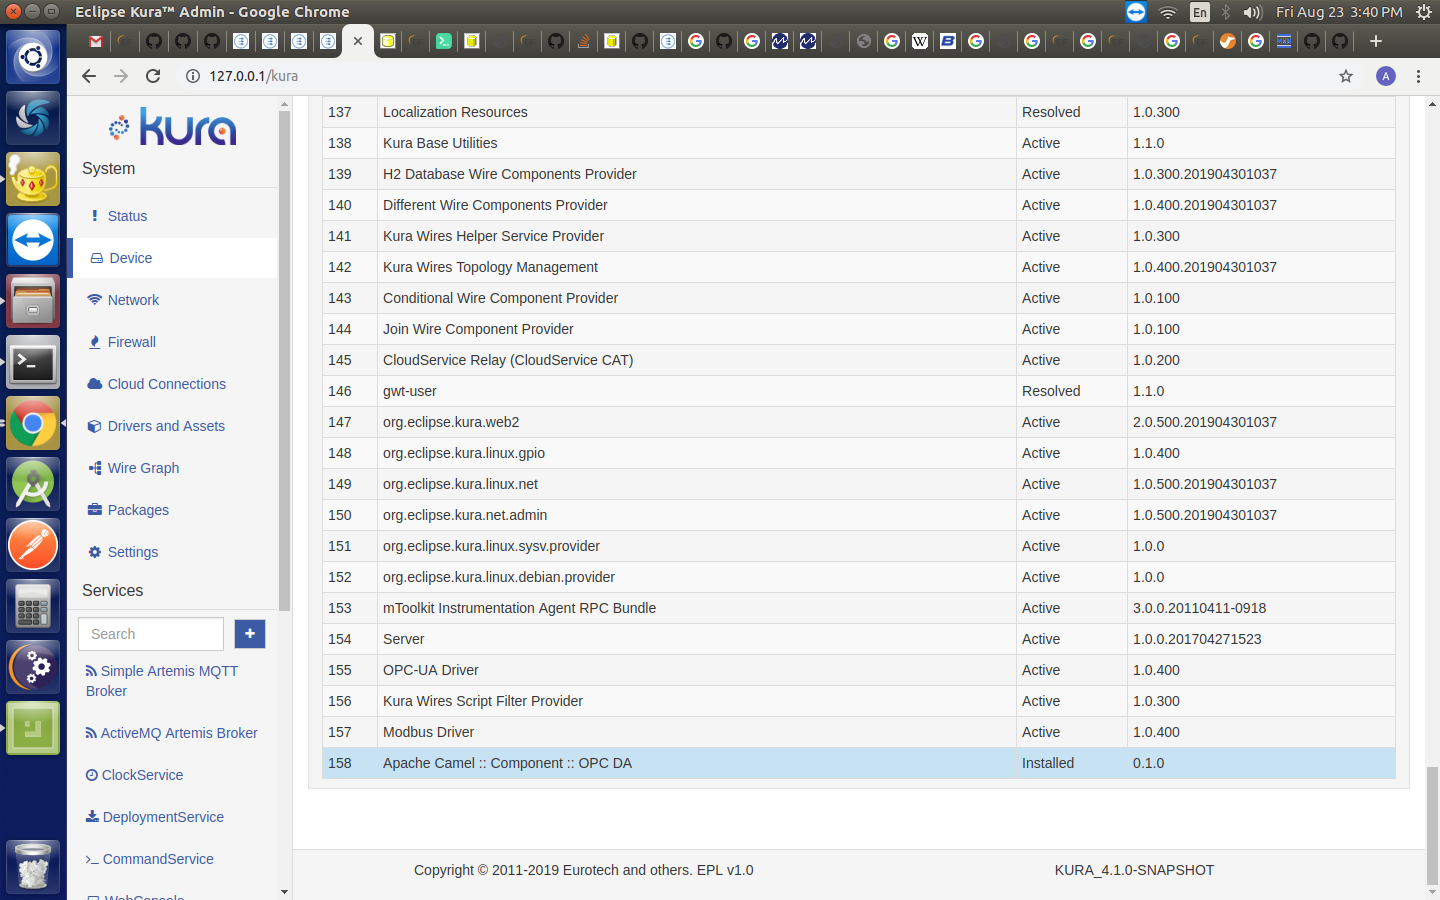1440x900 pixels.
Task: Select the OPC-UA Driver row
Action: [859, 670]
